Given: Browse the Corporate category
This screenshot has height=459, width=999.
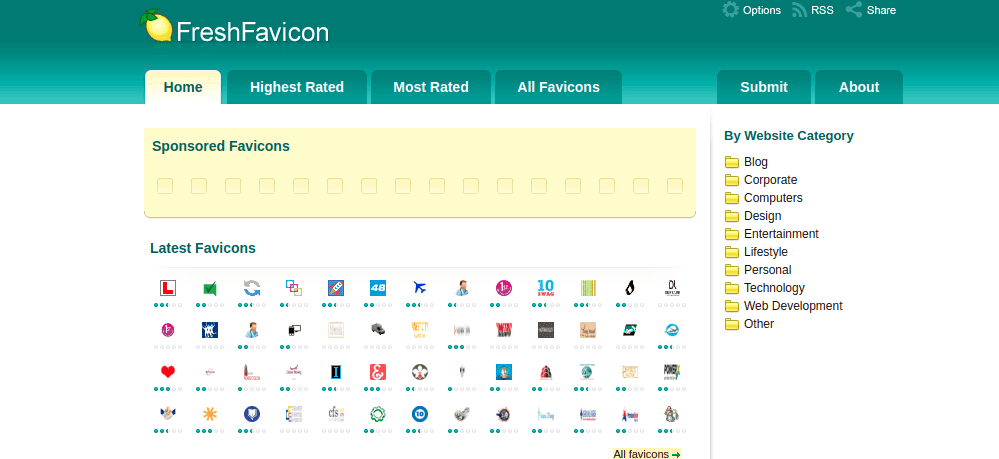Looking at the screenshot, I should point(770,180).
